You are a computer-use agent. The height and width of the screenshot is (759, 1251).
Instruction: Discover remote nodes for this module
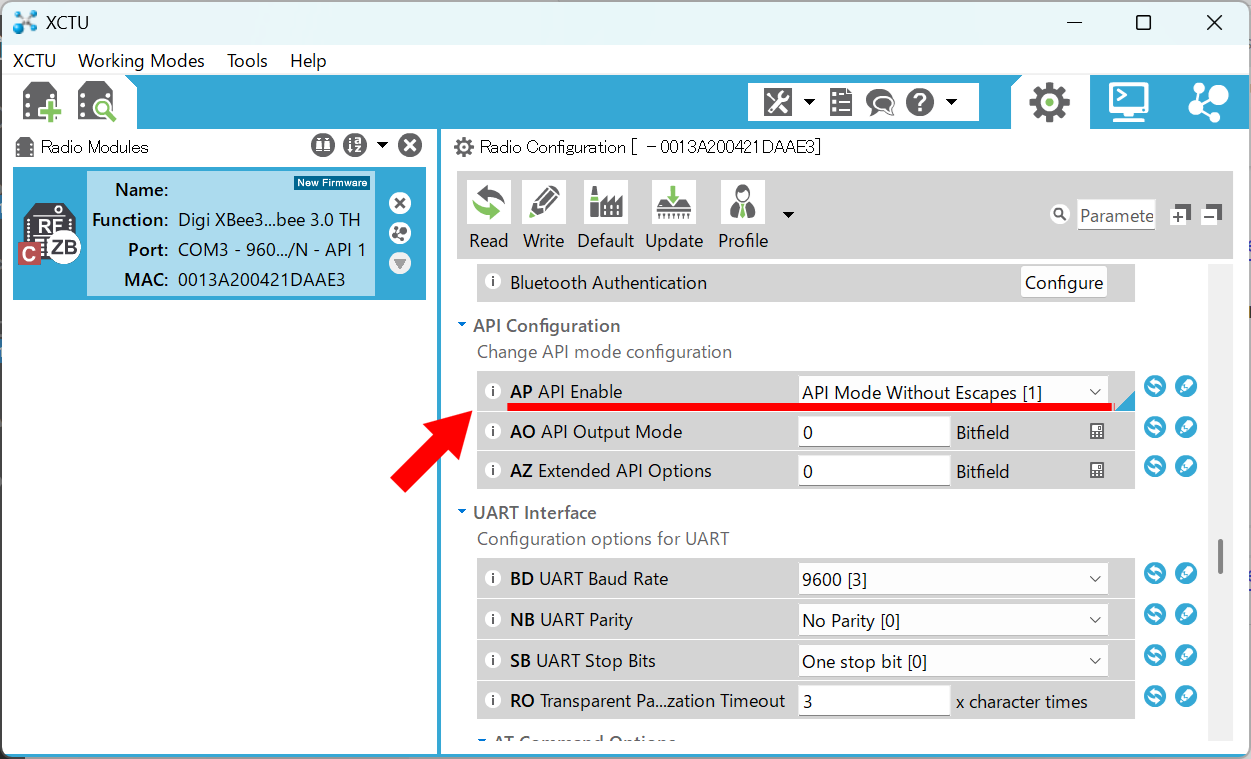click(400, 233)
